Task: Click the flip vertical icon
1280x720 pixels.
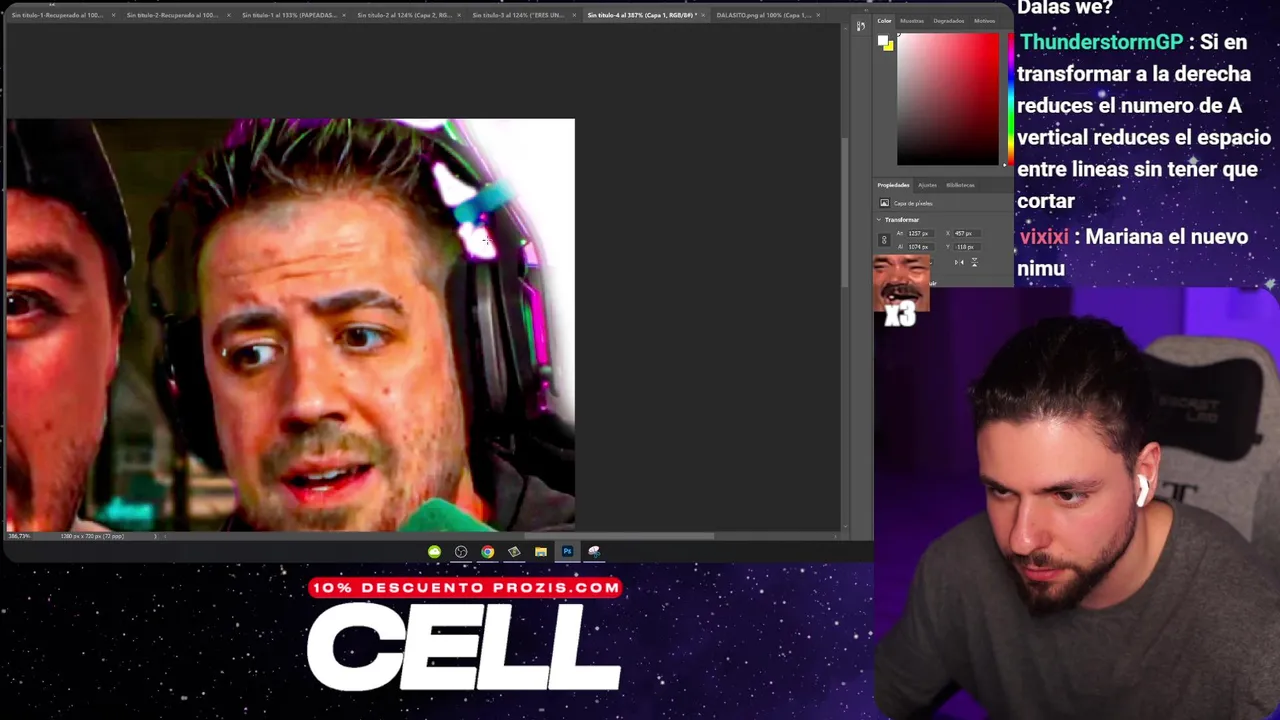Action: [974, 263]
